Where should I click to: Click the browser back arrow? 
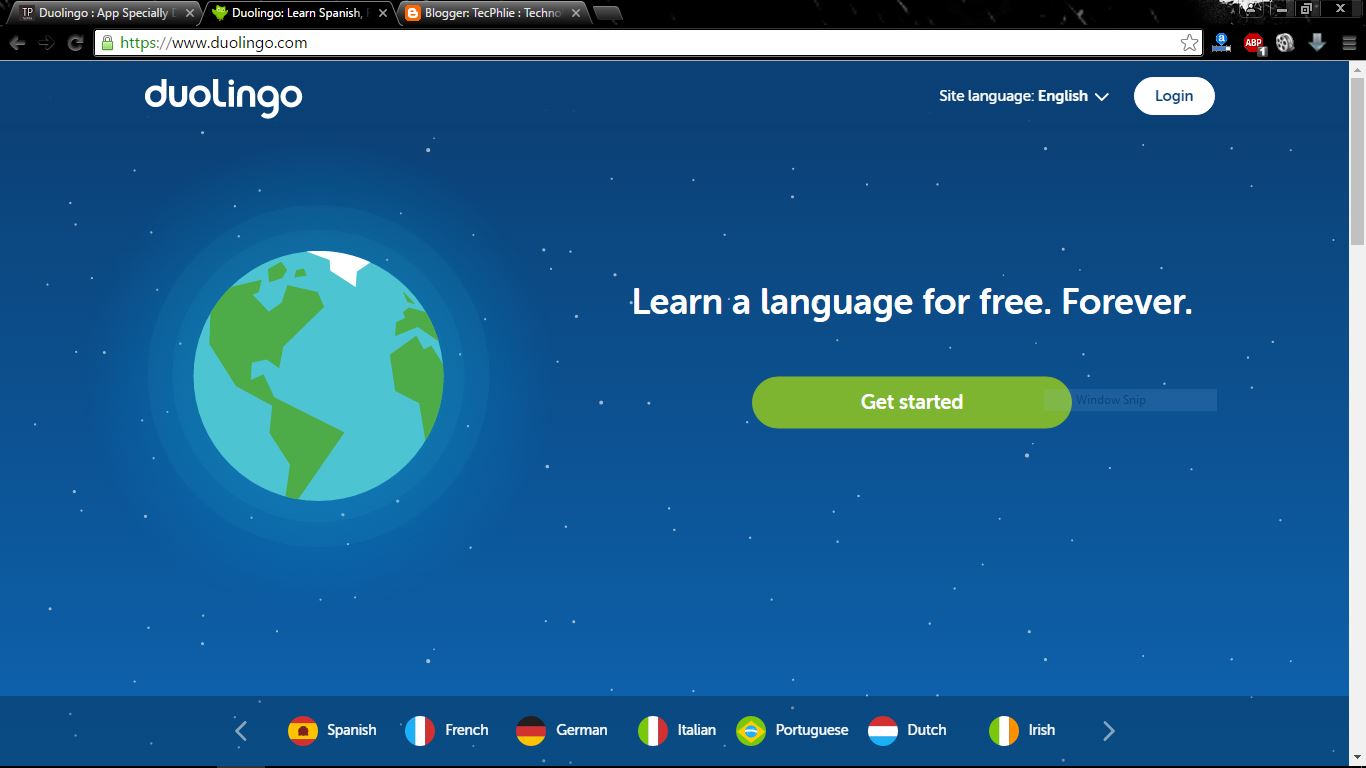17,43
